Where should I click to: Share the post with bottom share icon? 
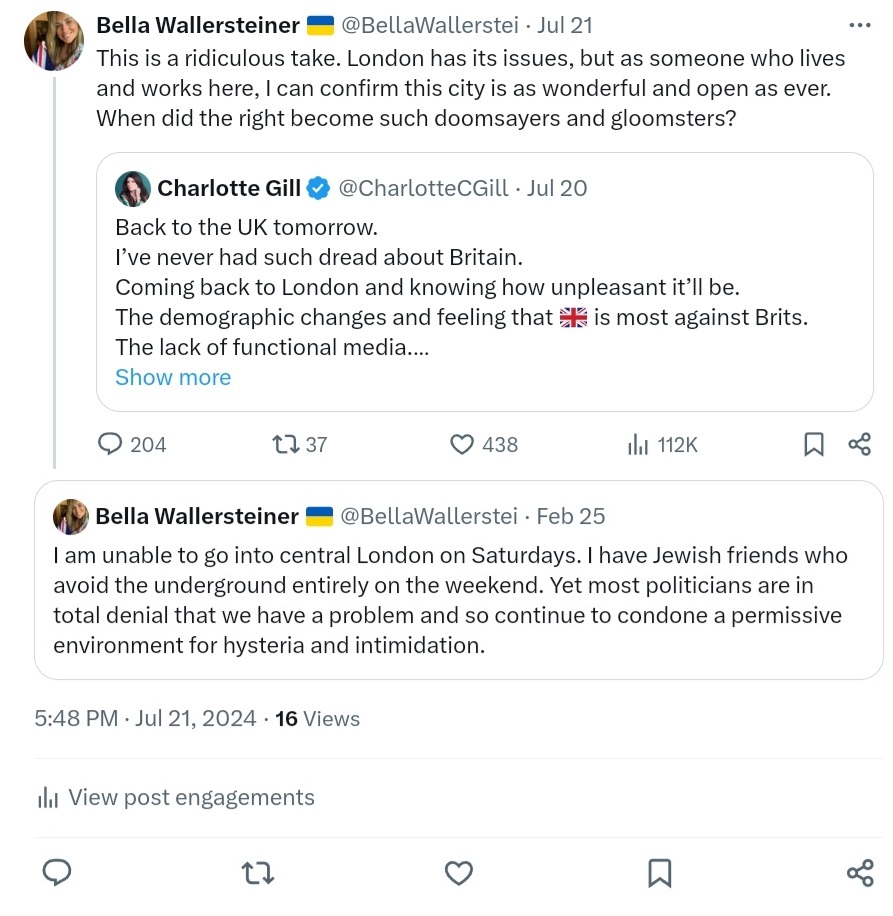pos(860,873)
